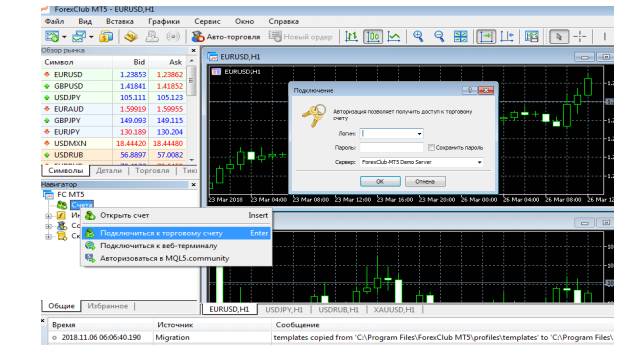This screenshot has width=640, height=360.
Task: Zoom in on the chart
Action: click(x=418, y=37)
